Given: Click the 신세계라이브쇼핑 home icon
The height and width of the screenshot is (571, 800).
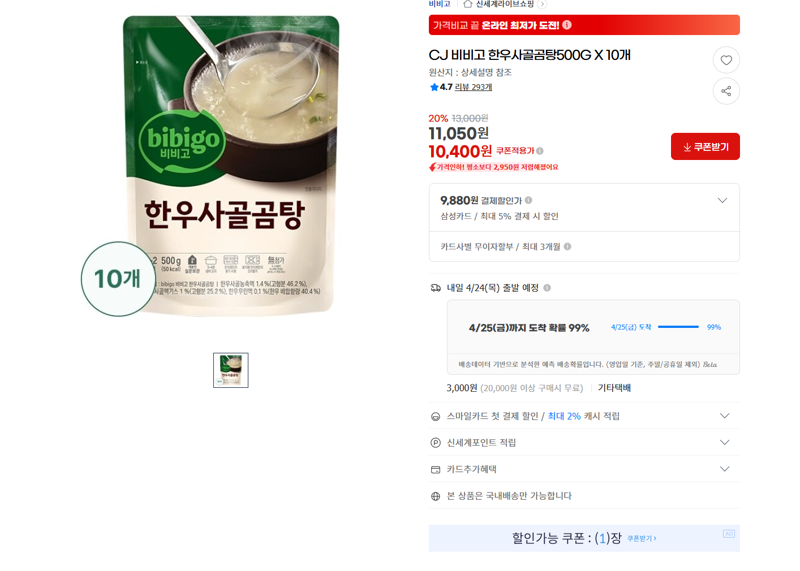Looking at the screenshot, I should pyautogui.click(x=467, y=4).
